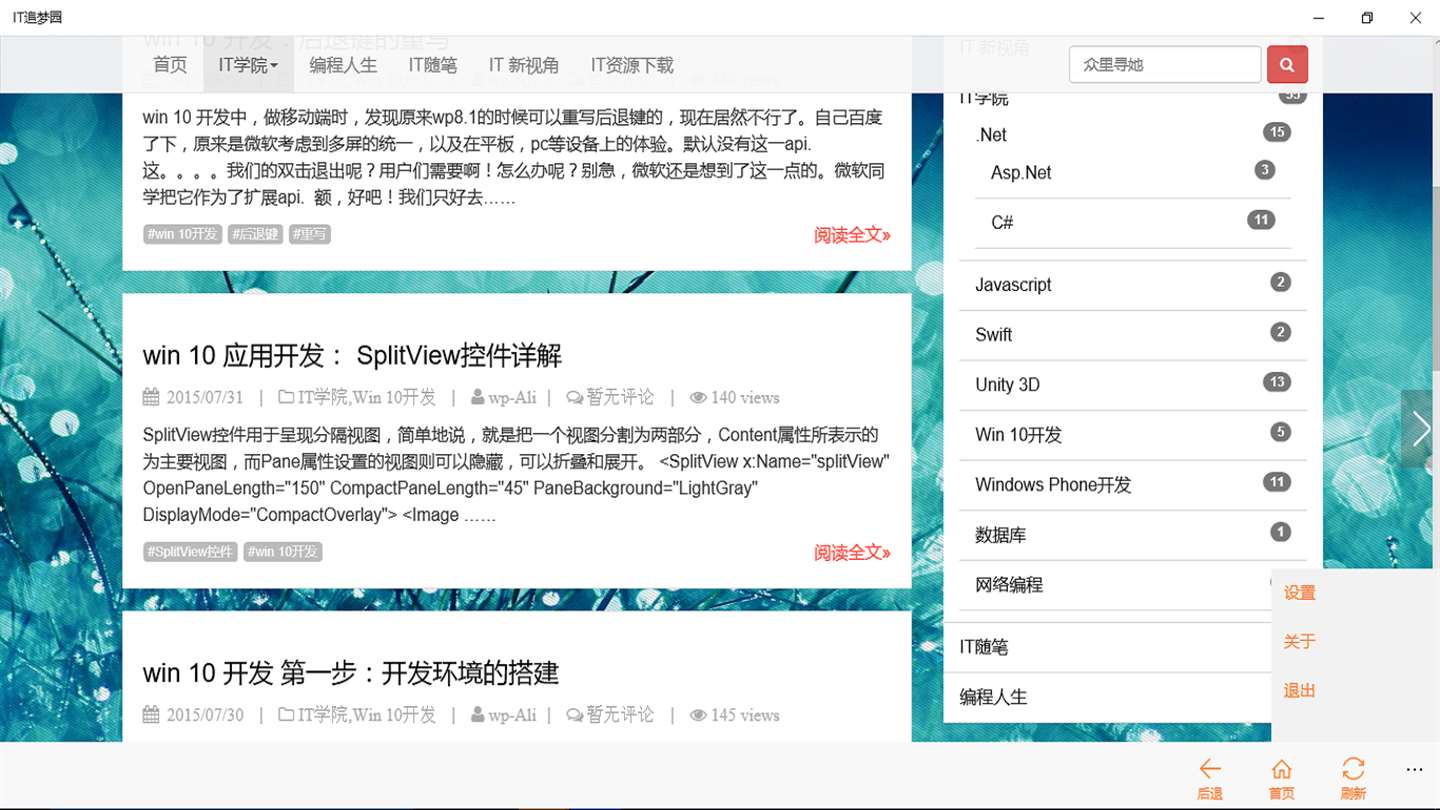Click IT学院,Win 10开发 category link dated 2015/07/30
Viewport: 1440px width, 810px height.
click(x=367, y=715)
